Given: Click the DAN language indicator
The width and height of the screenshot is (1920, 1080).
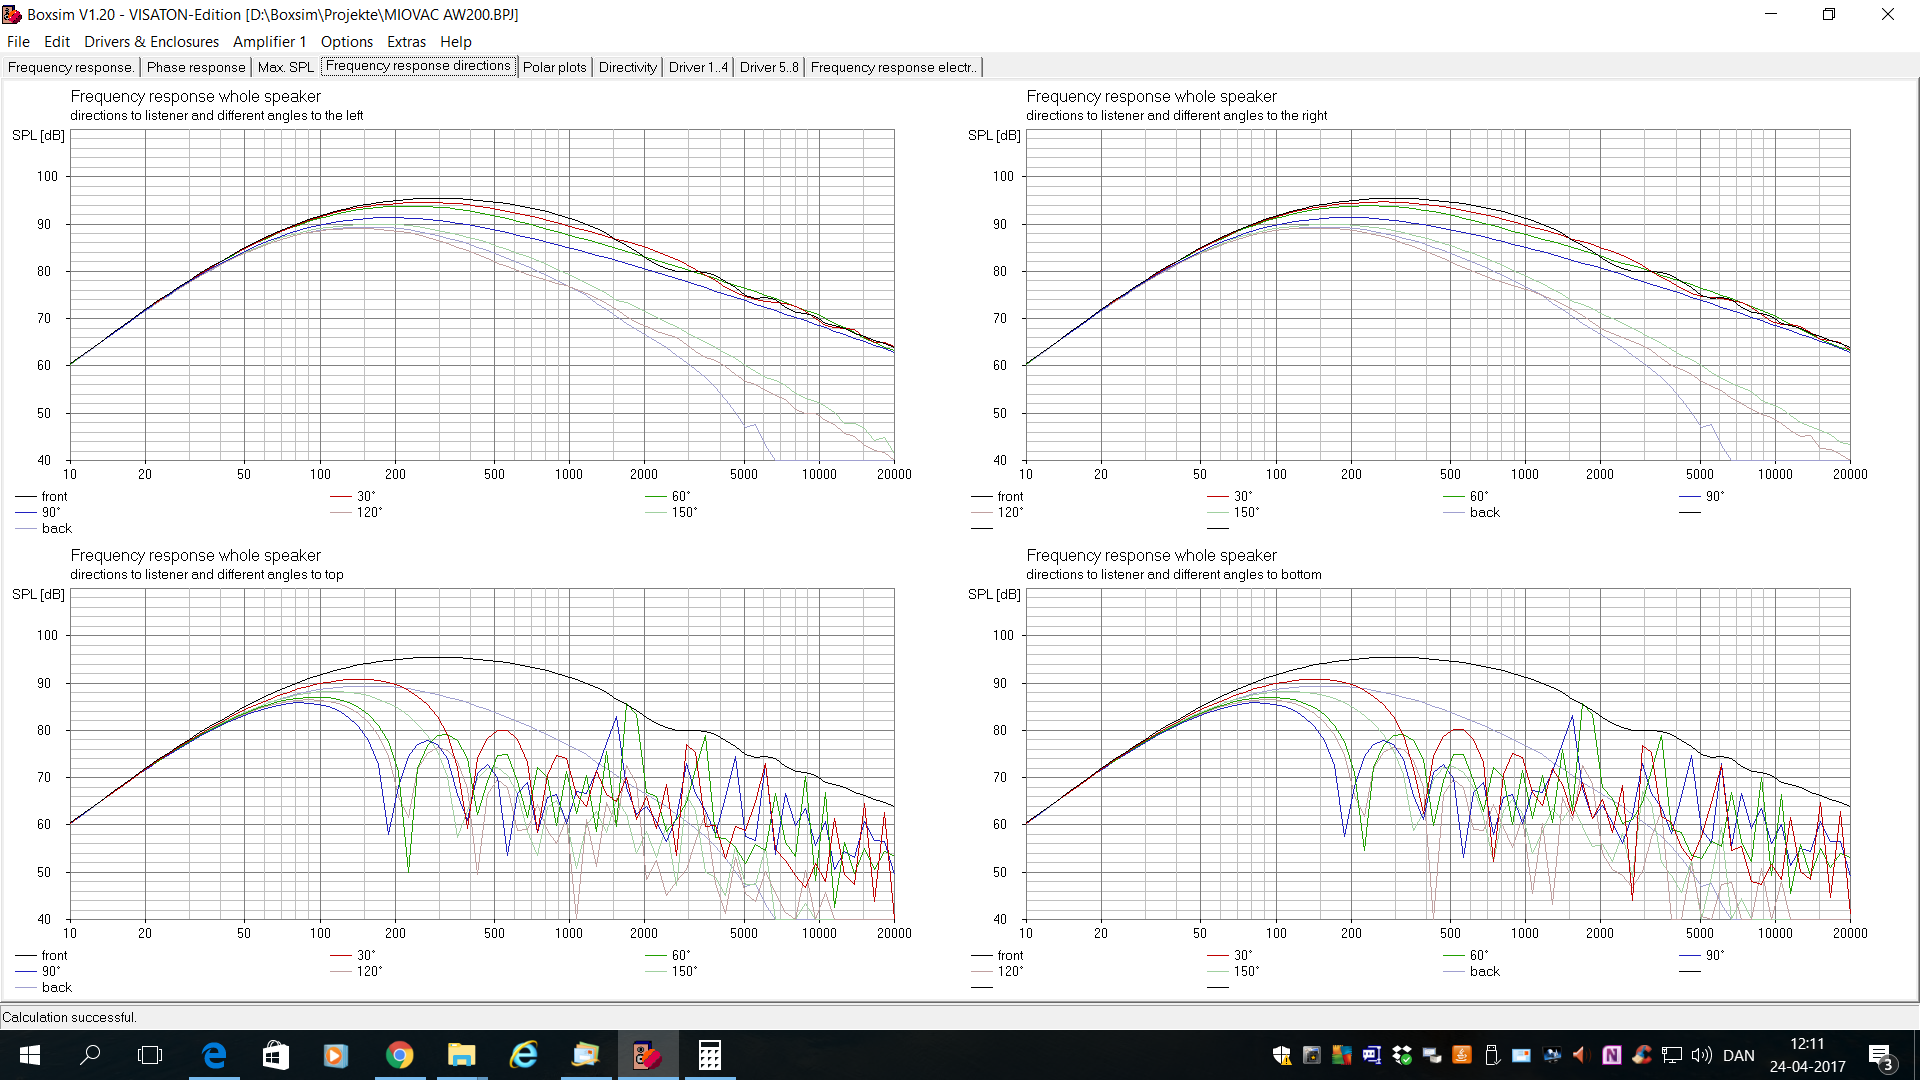Looking at the screenshot, I should pyautogui.click(x=1739, y=1055).
